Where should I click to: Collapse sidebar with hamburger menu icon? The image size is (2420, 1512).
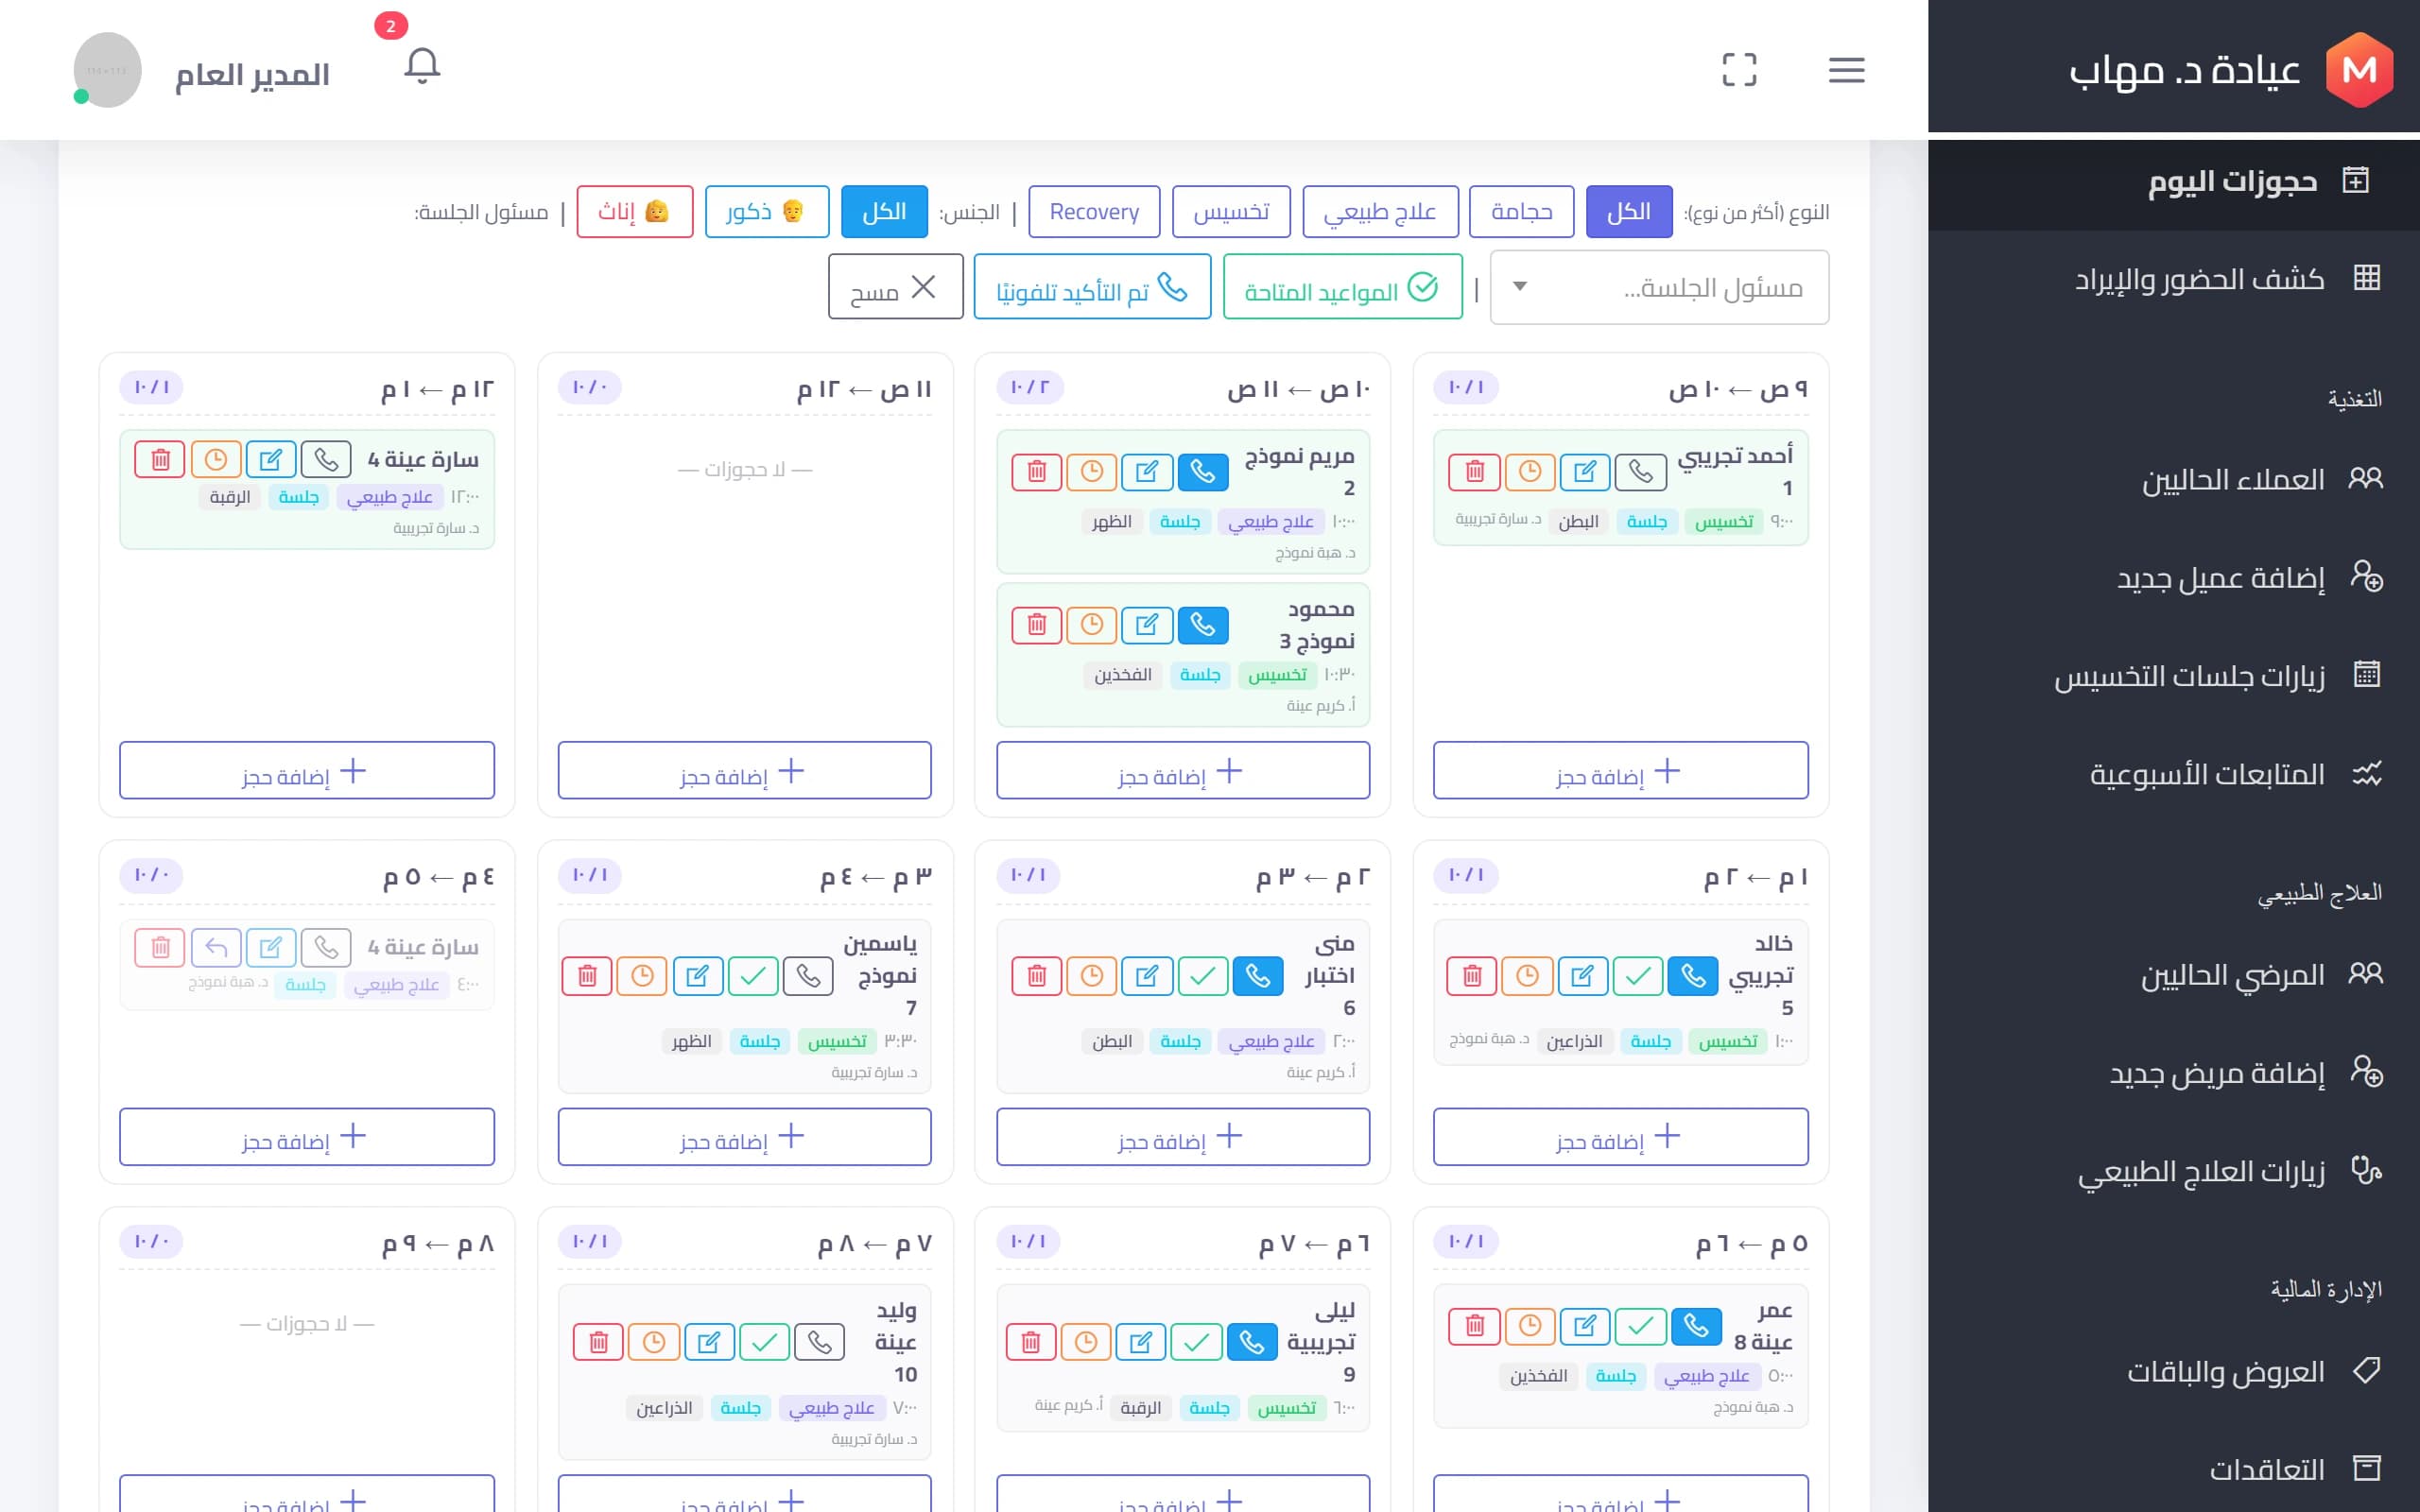pyautogui.click(x=1846, y=70)
